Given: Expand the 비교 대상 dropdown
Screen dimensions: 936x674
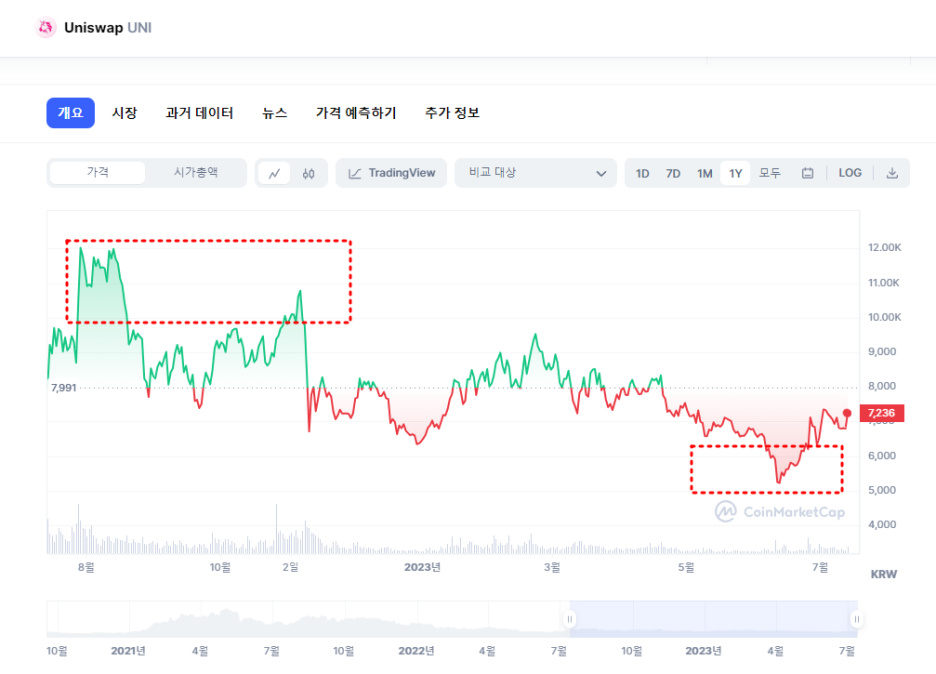Looking at the screenshot, I should point(535,173).
